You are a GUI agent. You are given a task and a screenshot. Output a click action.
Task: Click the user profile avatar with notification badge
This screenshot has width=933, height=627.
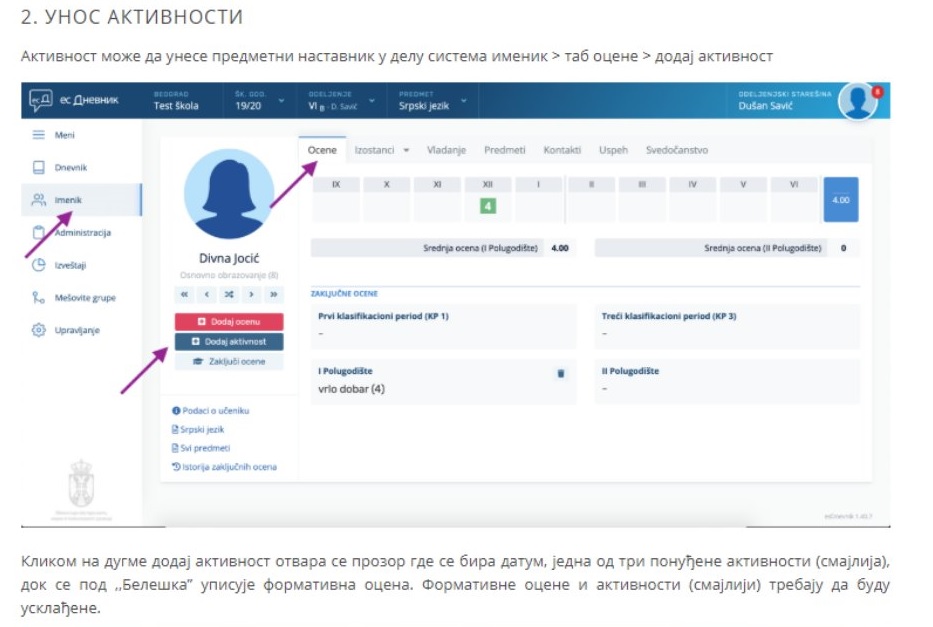coord(857,101)
